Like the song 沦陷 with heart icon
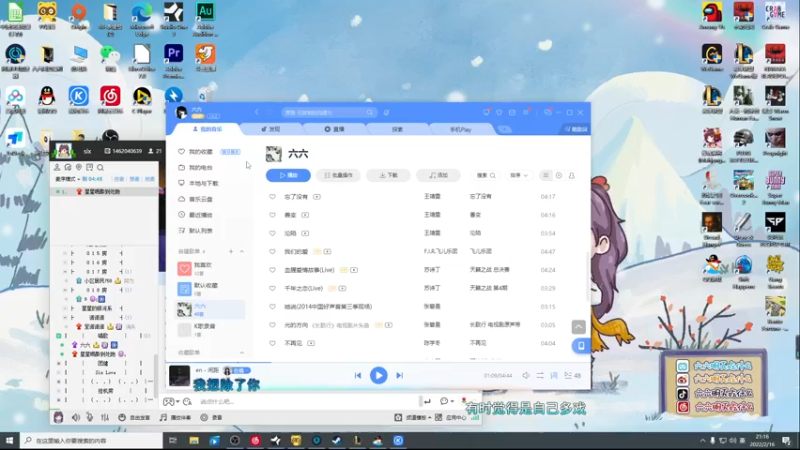 272,233
